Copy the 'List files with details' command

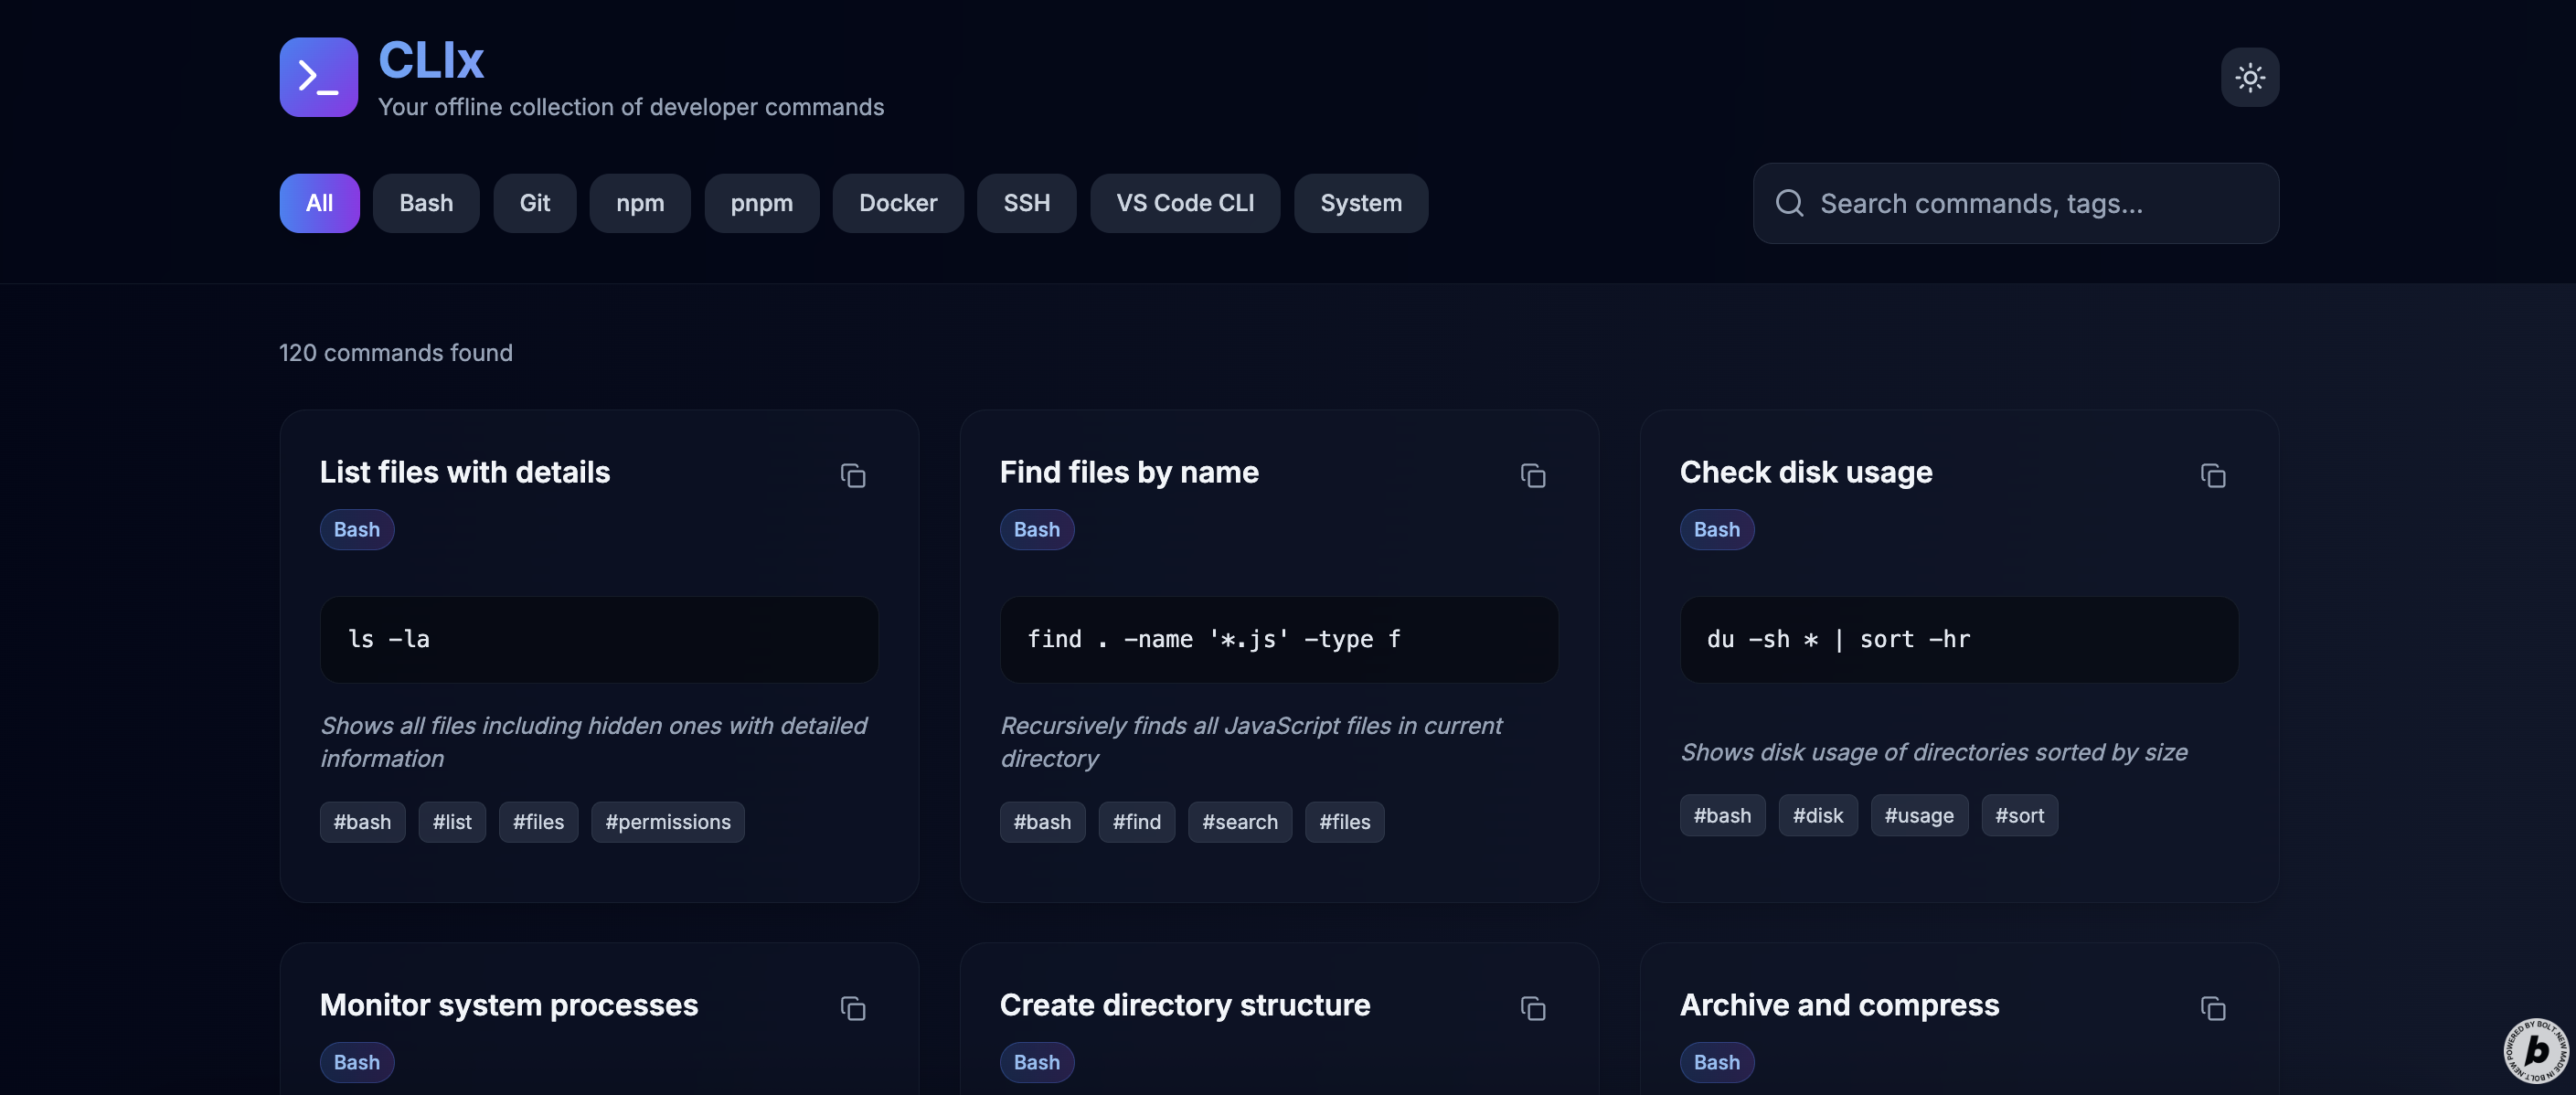point(852,475)
